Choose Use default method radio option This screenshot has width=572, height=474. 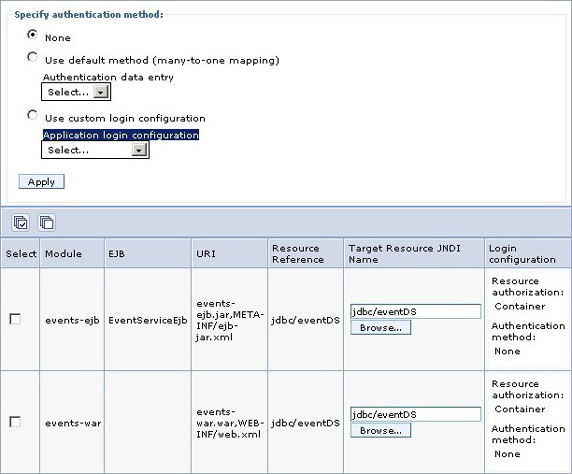32,57
